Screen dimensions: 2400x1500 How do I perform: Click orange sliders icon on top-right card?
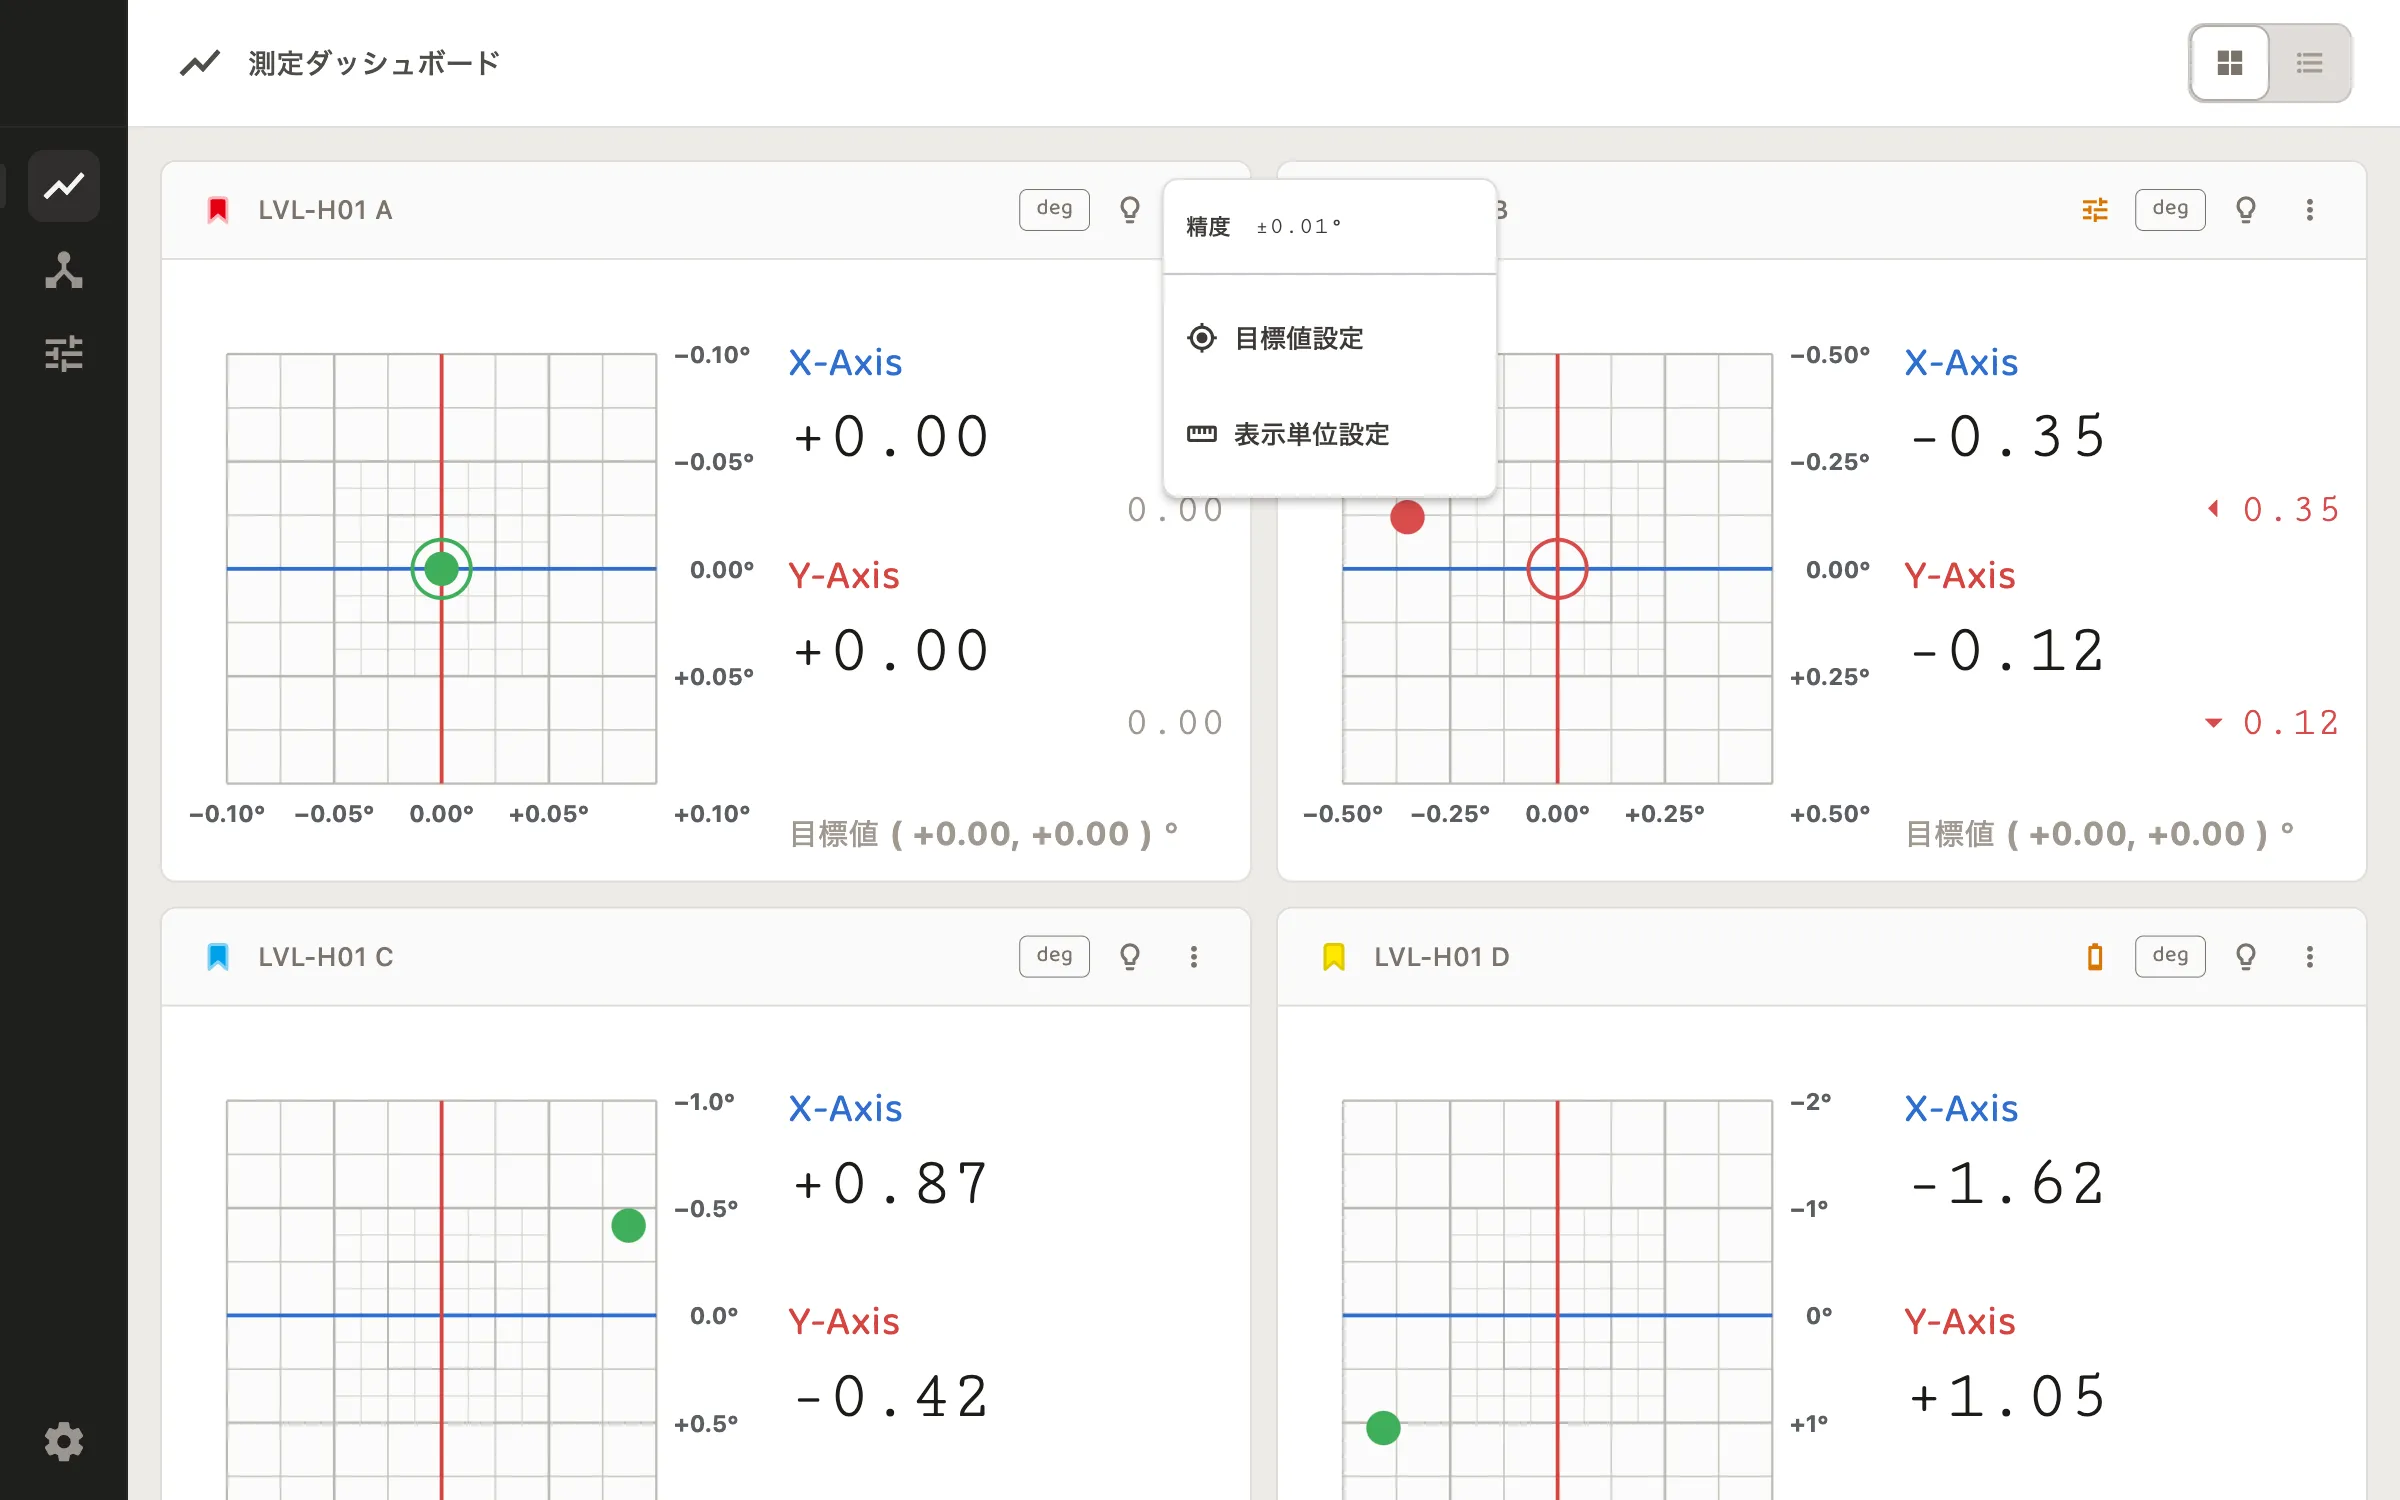click(x=2095, y=210)
